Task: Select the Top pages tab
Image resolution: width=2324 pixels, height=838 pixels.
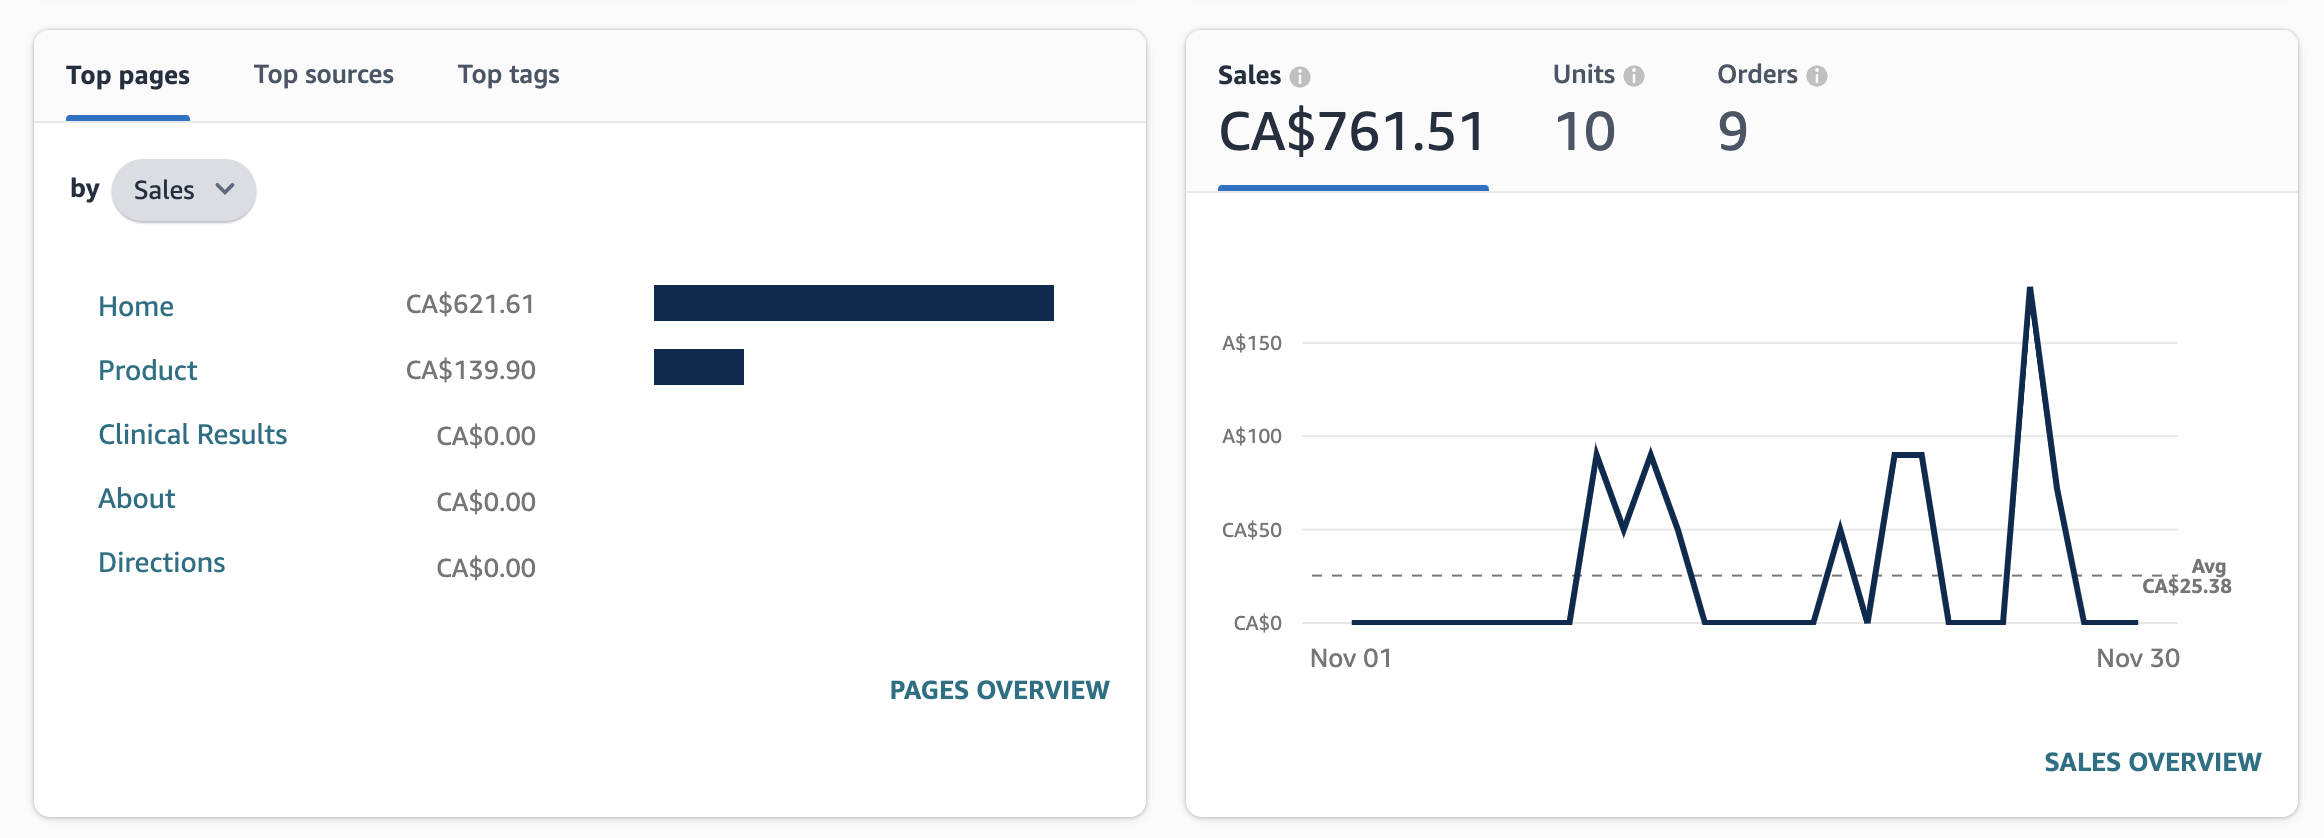Action: pos(128,76)
